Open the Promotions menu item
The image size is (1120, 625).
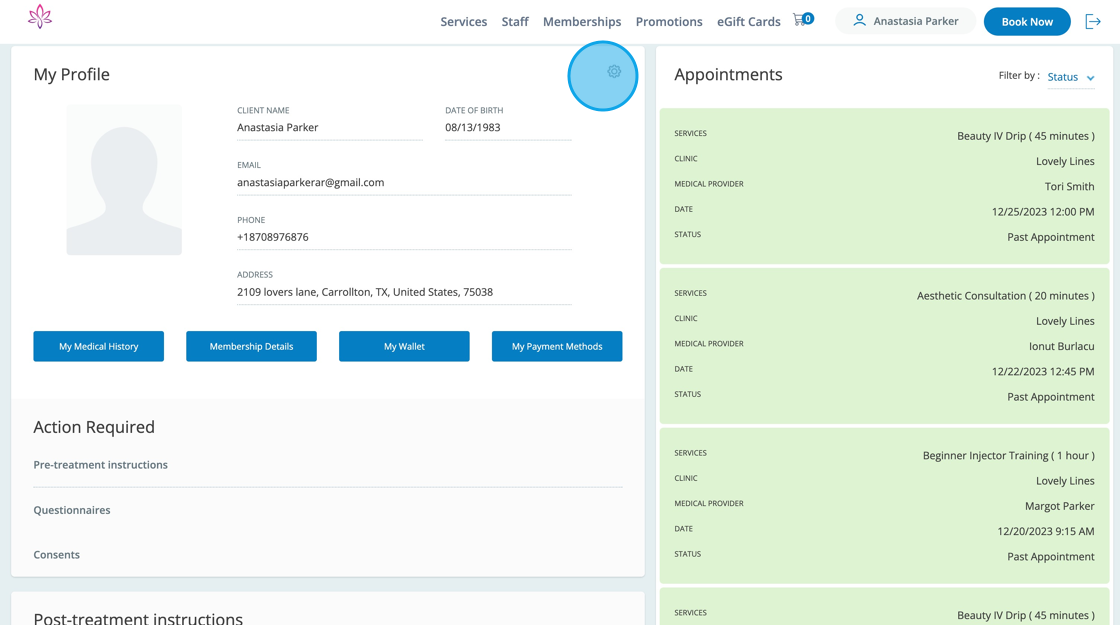(x=669, y=22)
